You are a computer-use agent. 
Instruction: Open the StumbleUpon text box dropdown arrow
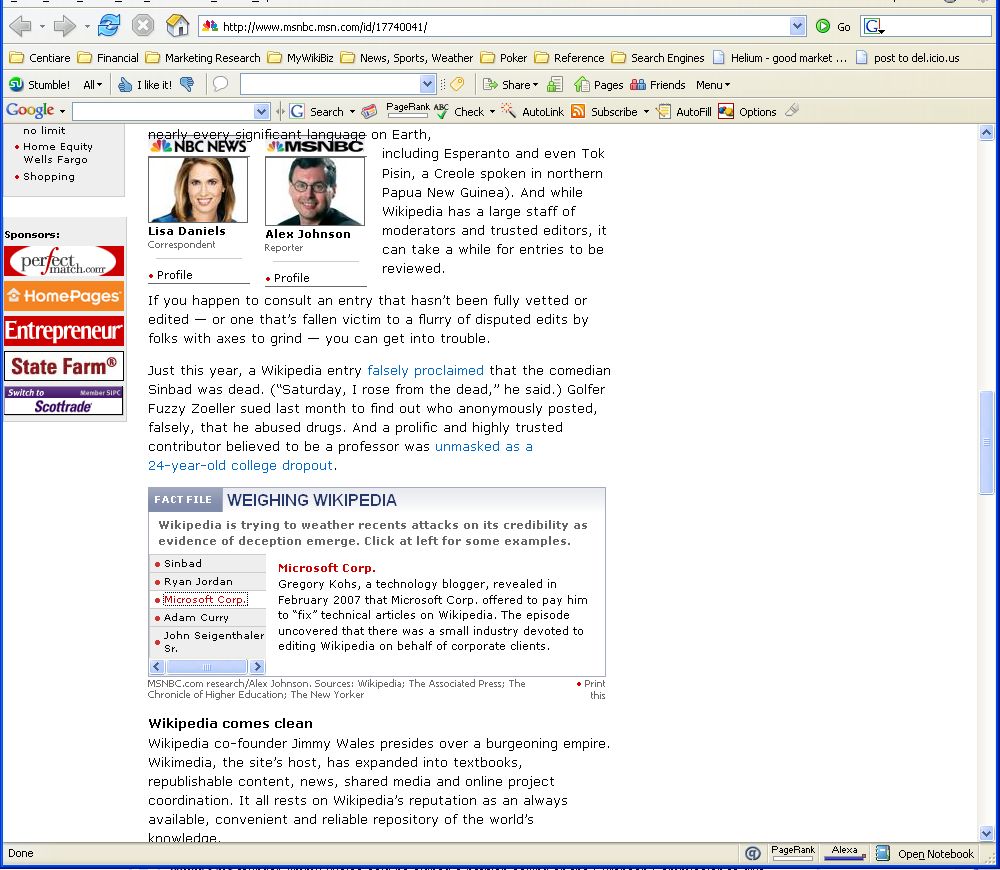click(x=427, y=84)
